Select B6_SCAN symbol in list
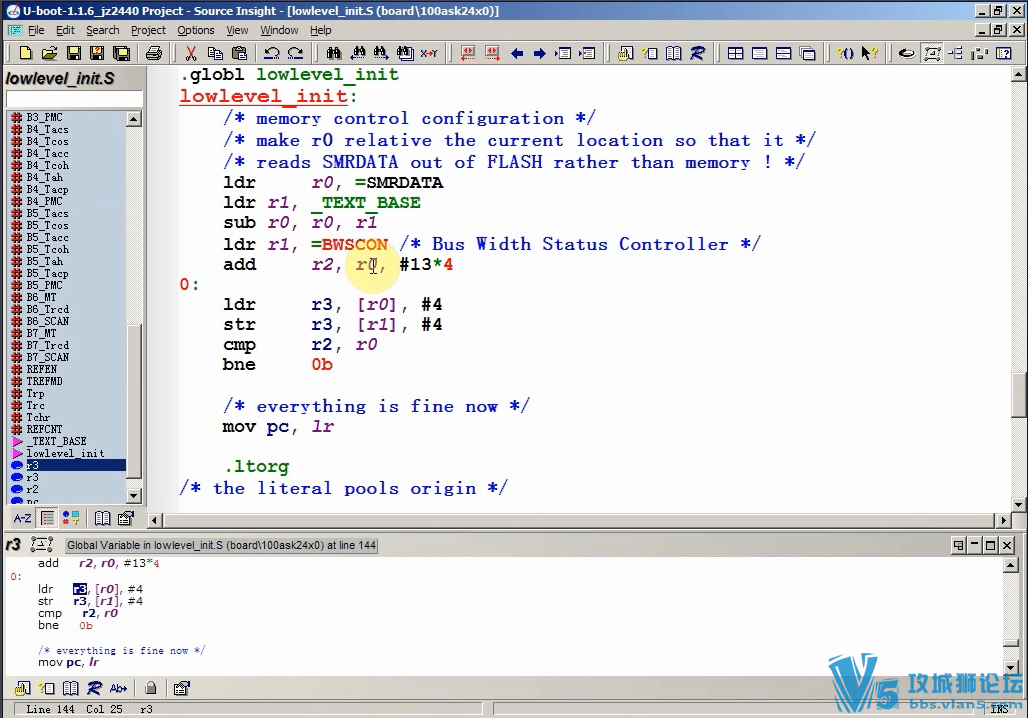This screenshot has width=1028, height=718. pos(47,321)
